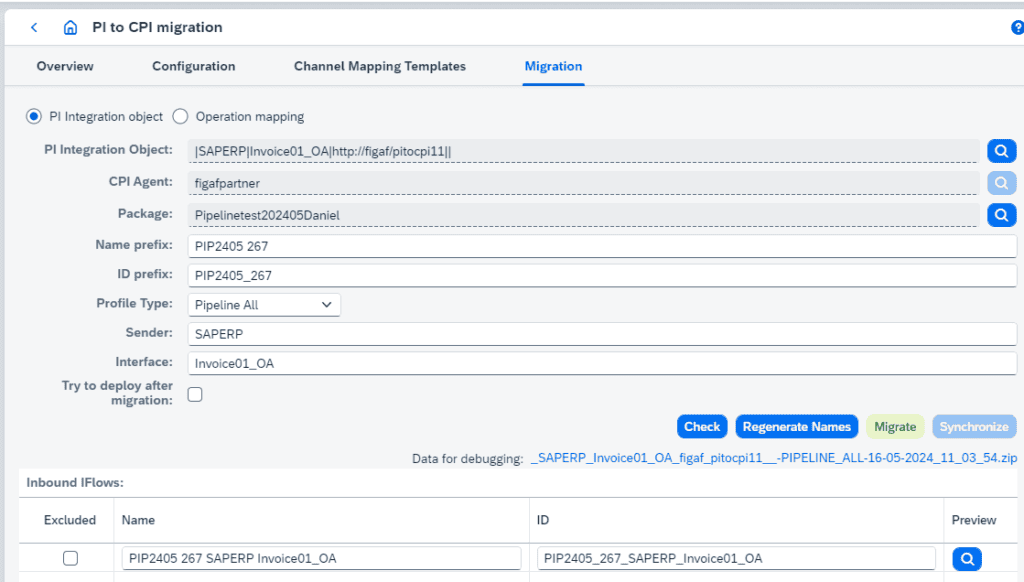Edit the inbound iflow ID field
The image size is (1024, 582).
click(736, 558)
